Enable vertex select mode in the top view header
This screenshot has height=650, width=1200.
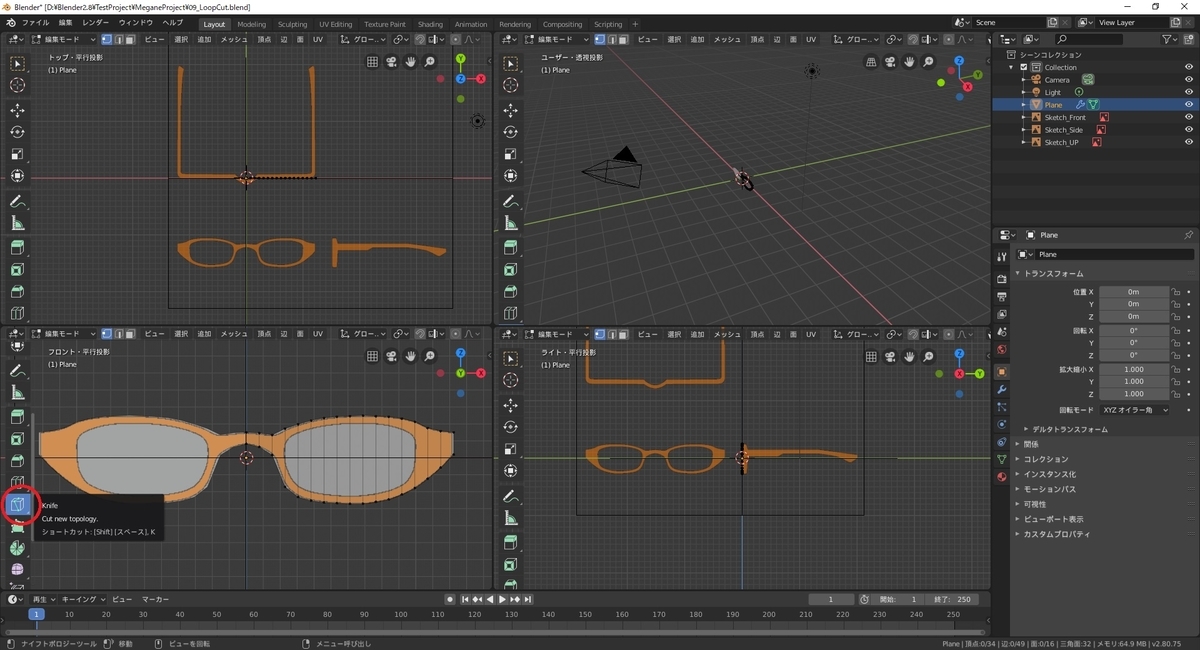[107, 39]
